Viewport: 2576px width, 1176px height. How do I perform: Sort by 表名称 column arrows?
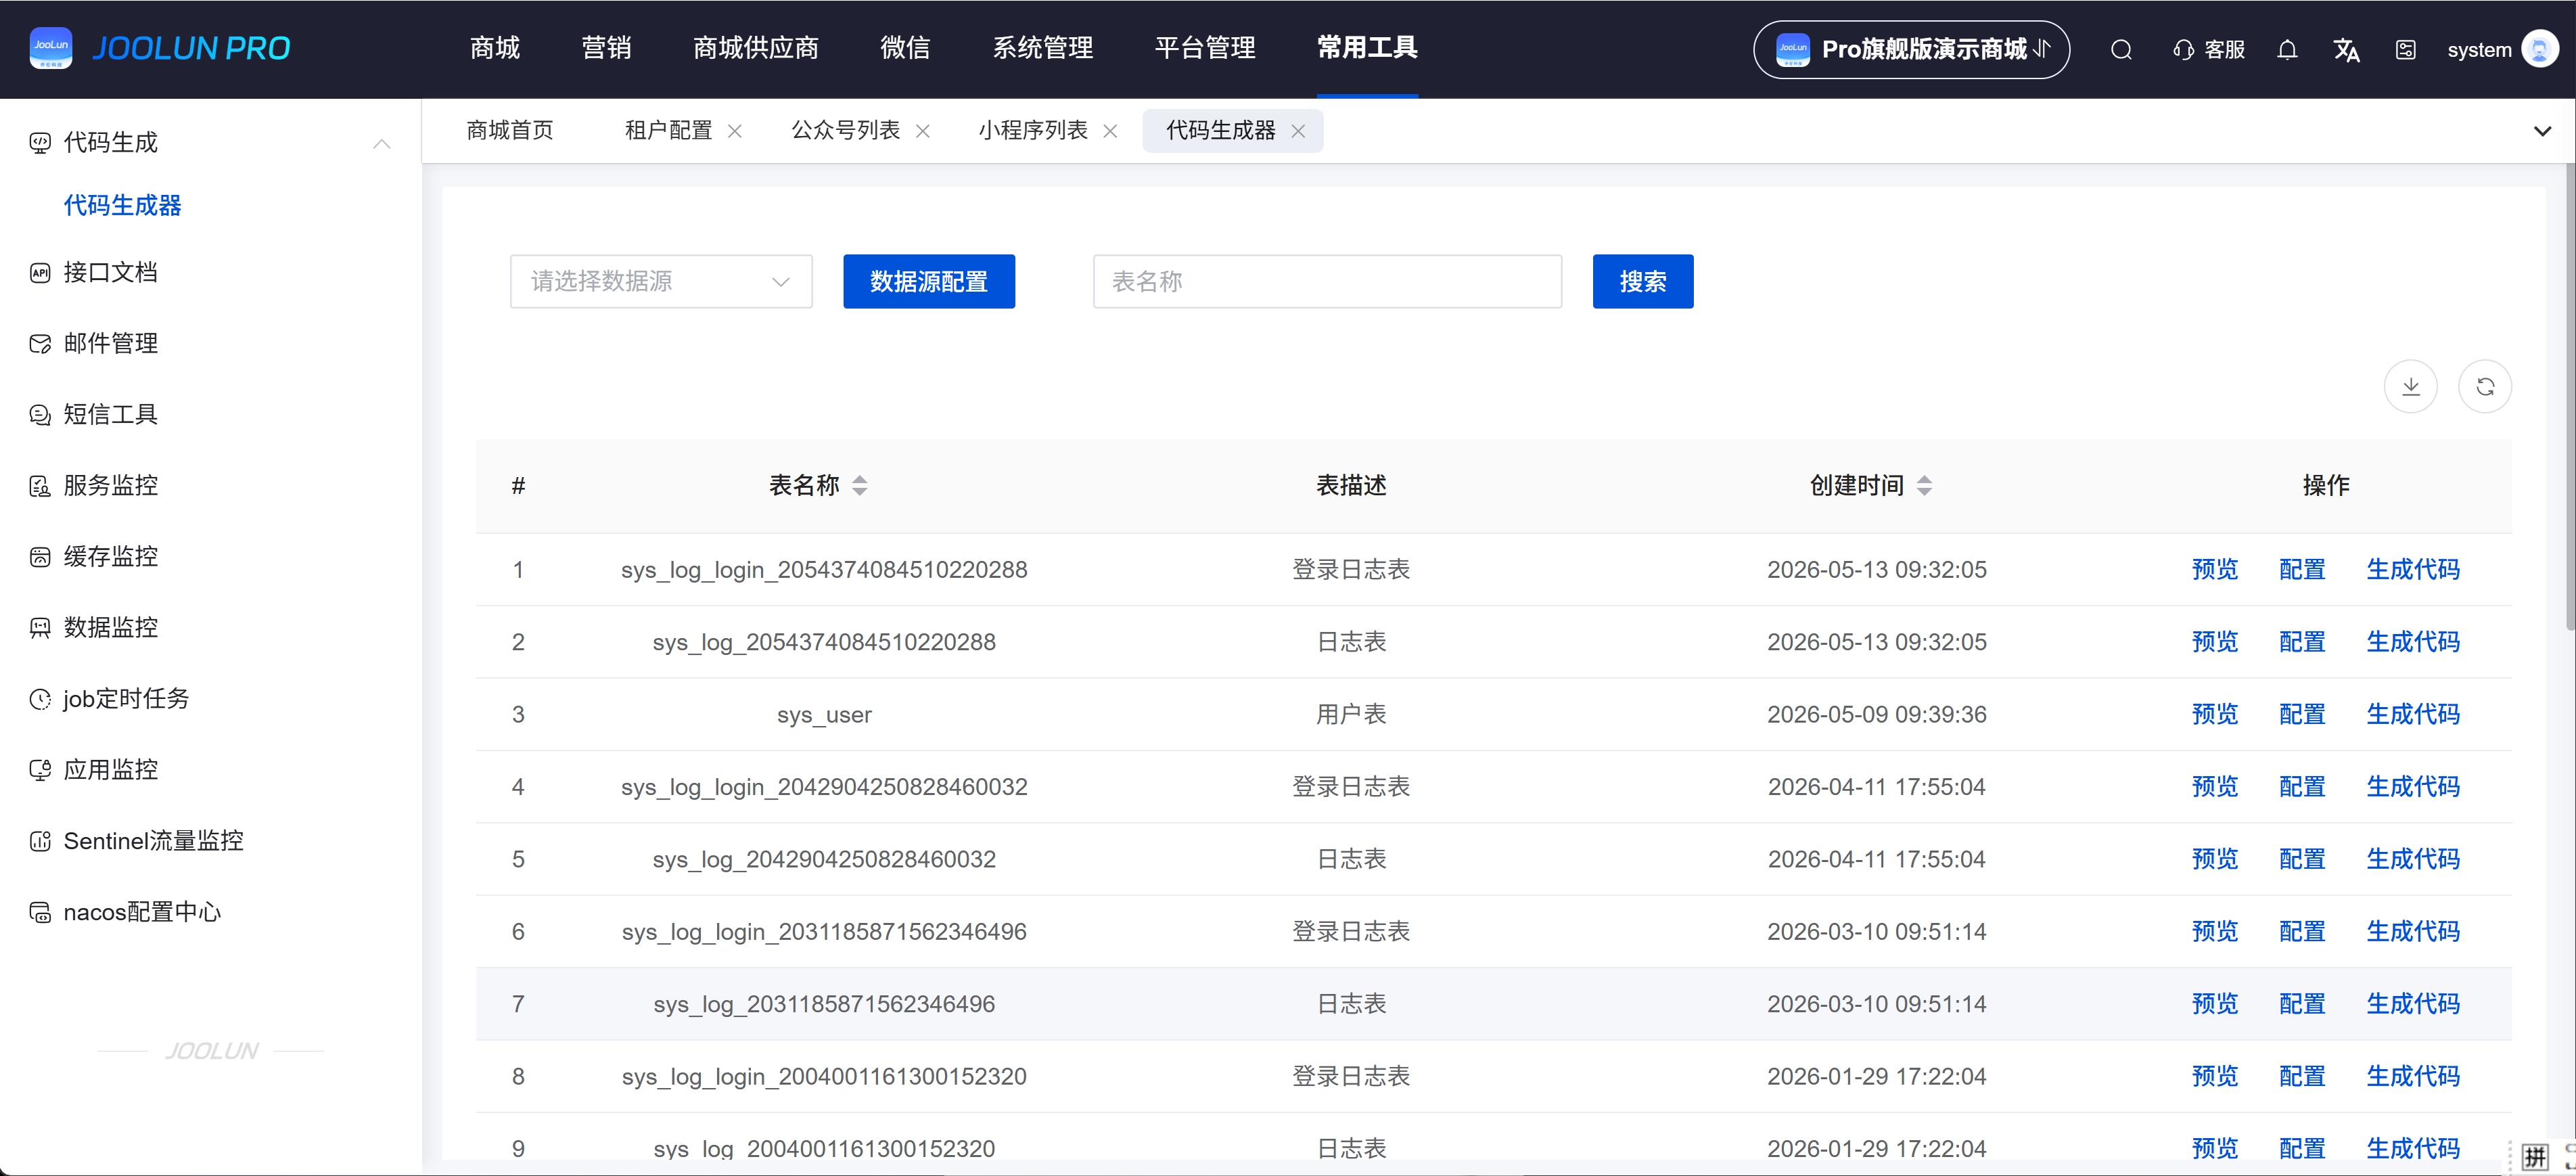(860, 486)
